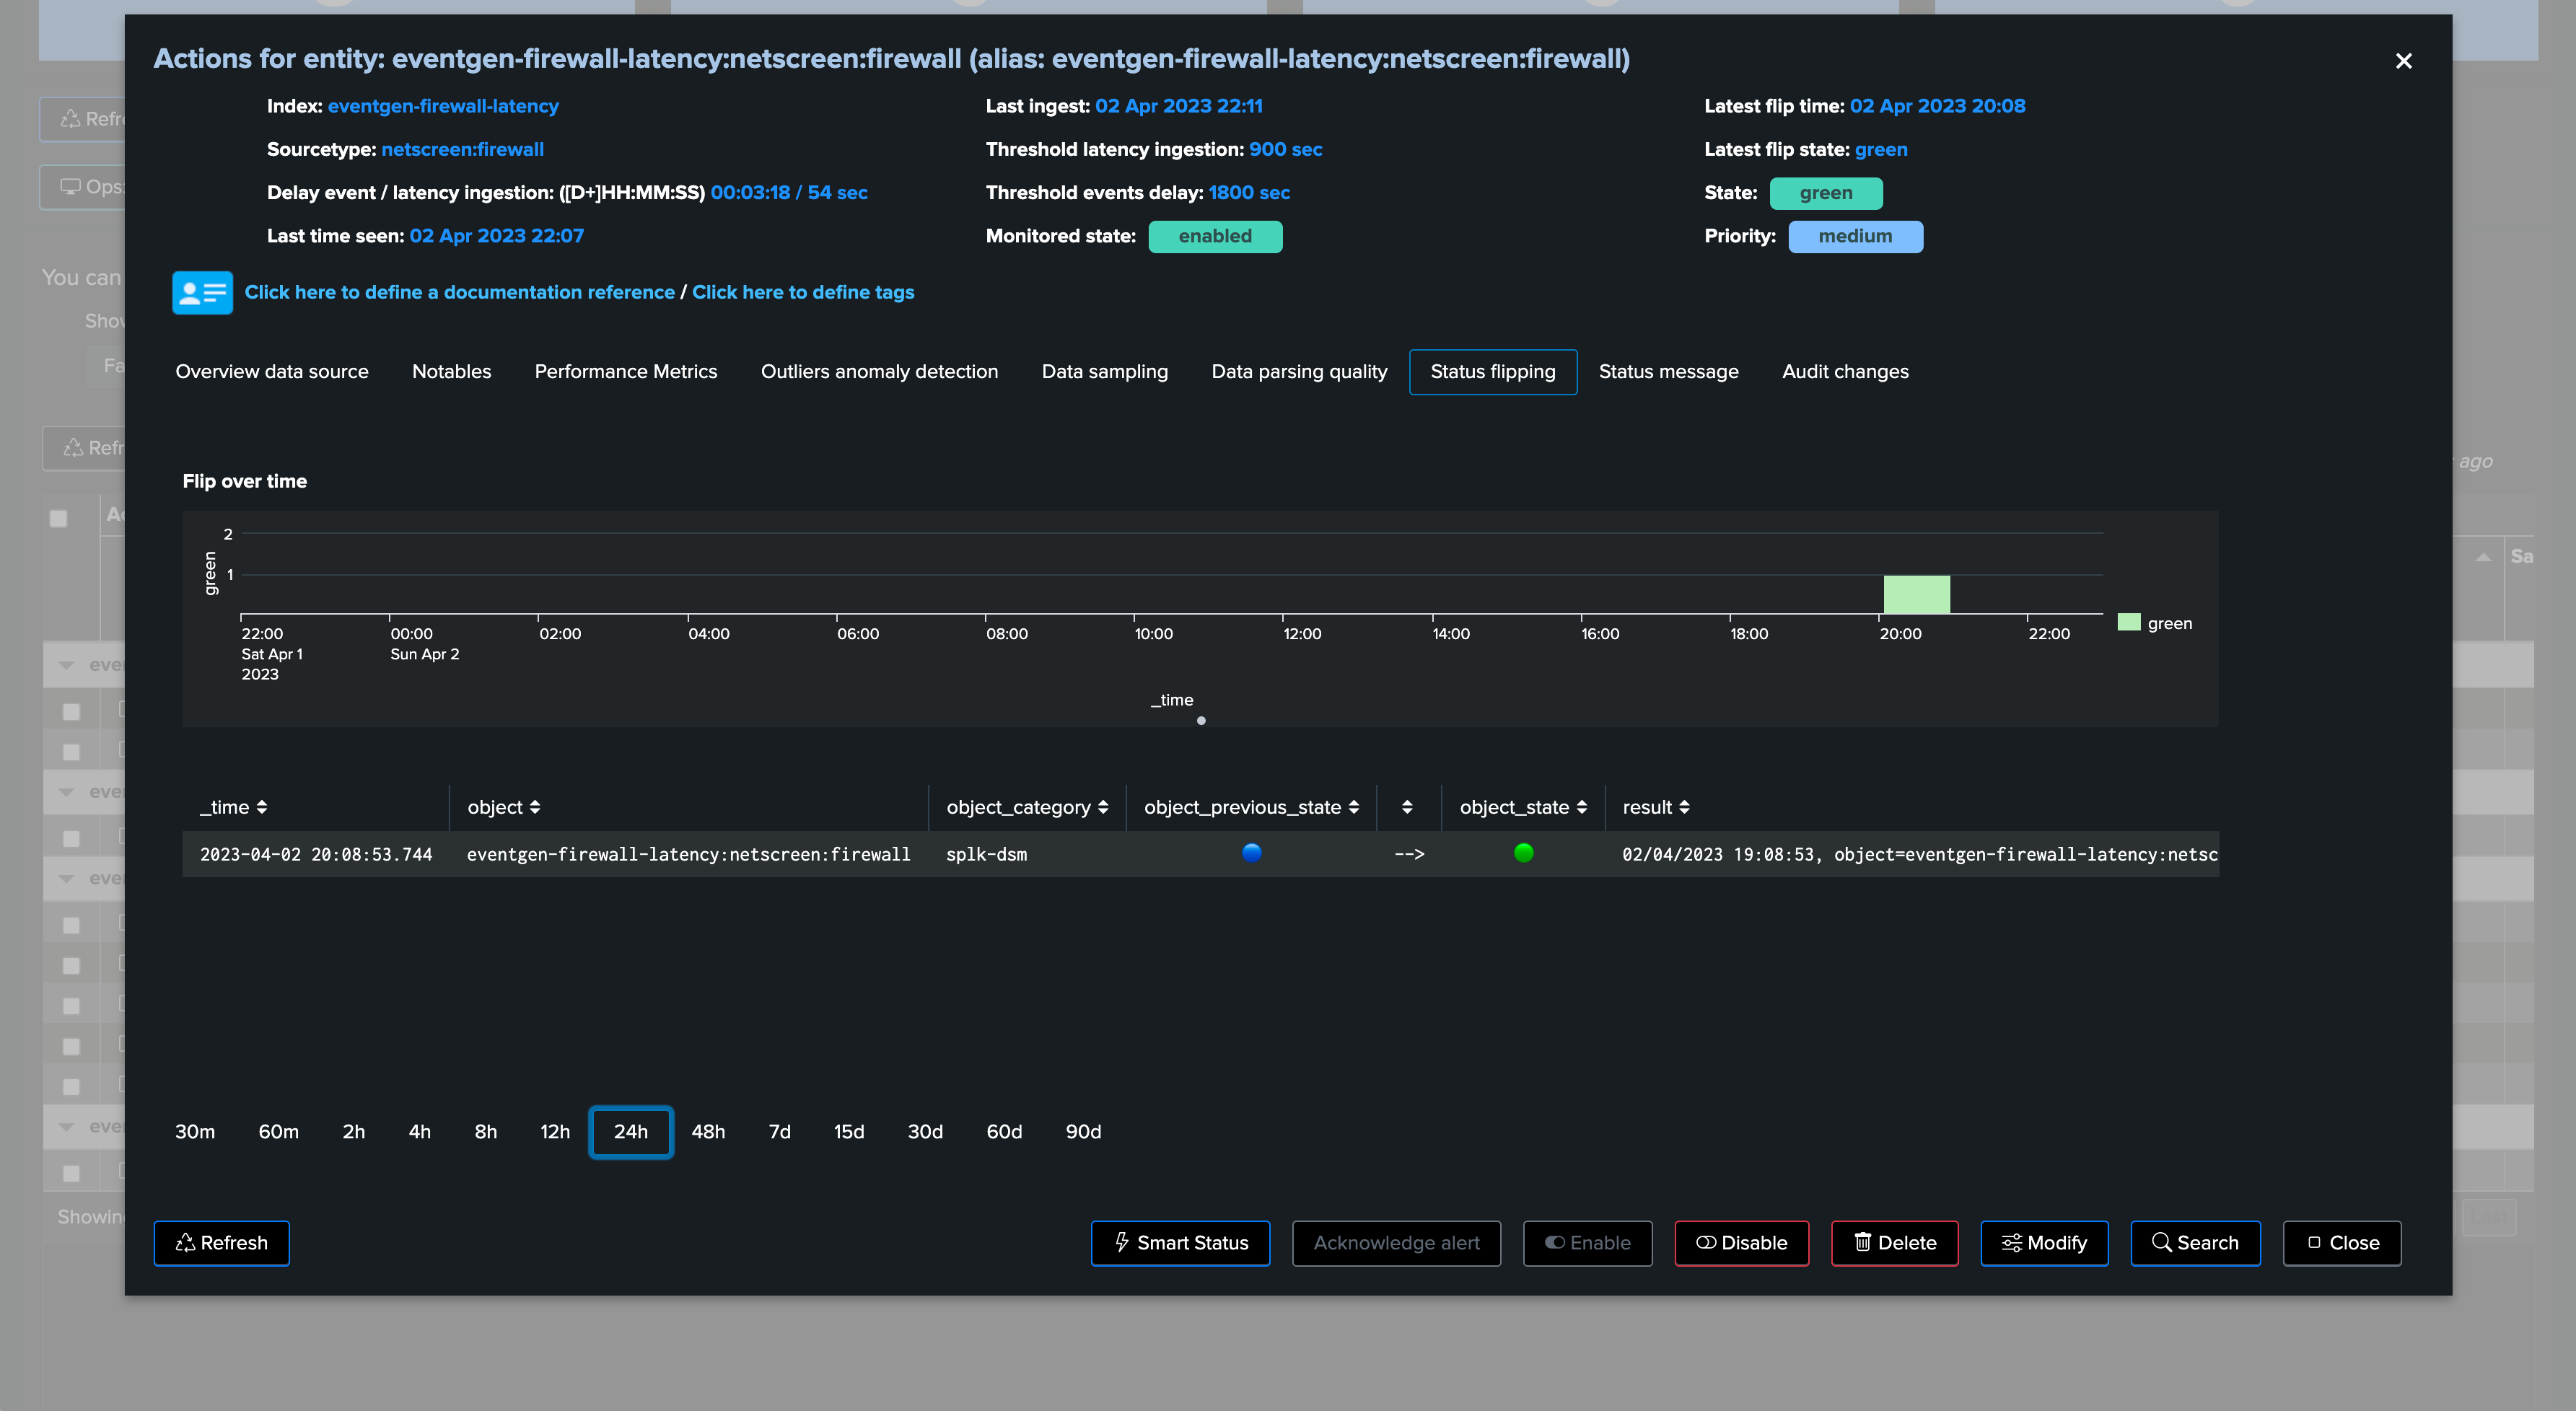Sort by object_category column header

tap(1027, 807)
